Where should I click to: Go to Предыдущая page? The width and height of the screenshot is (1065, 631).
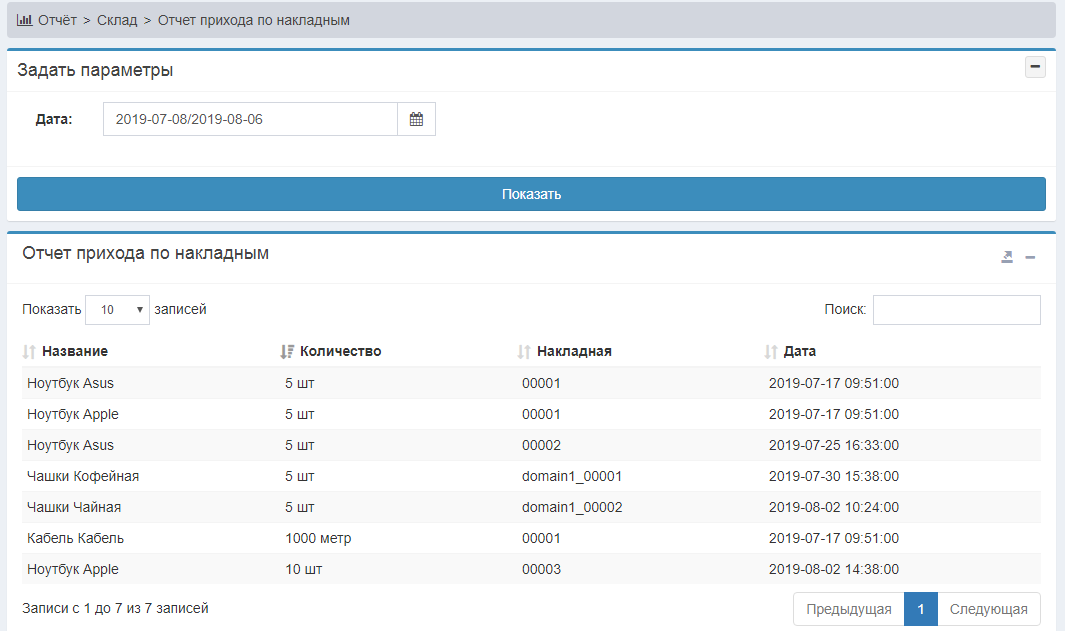coord(848,609)
